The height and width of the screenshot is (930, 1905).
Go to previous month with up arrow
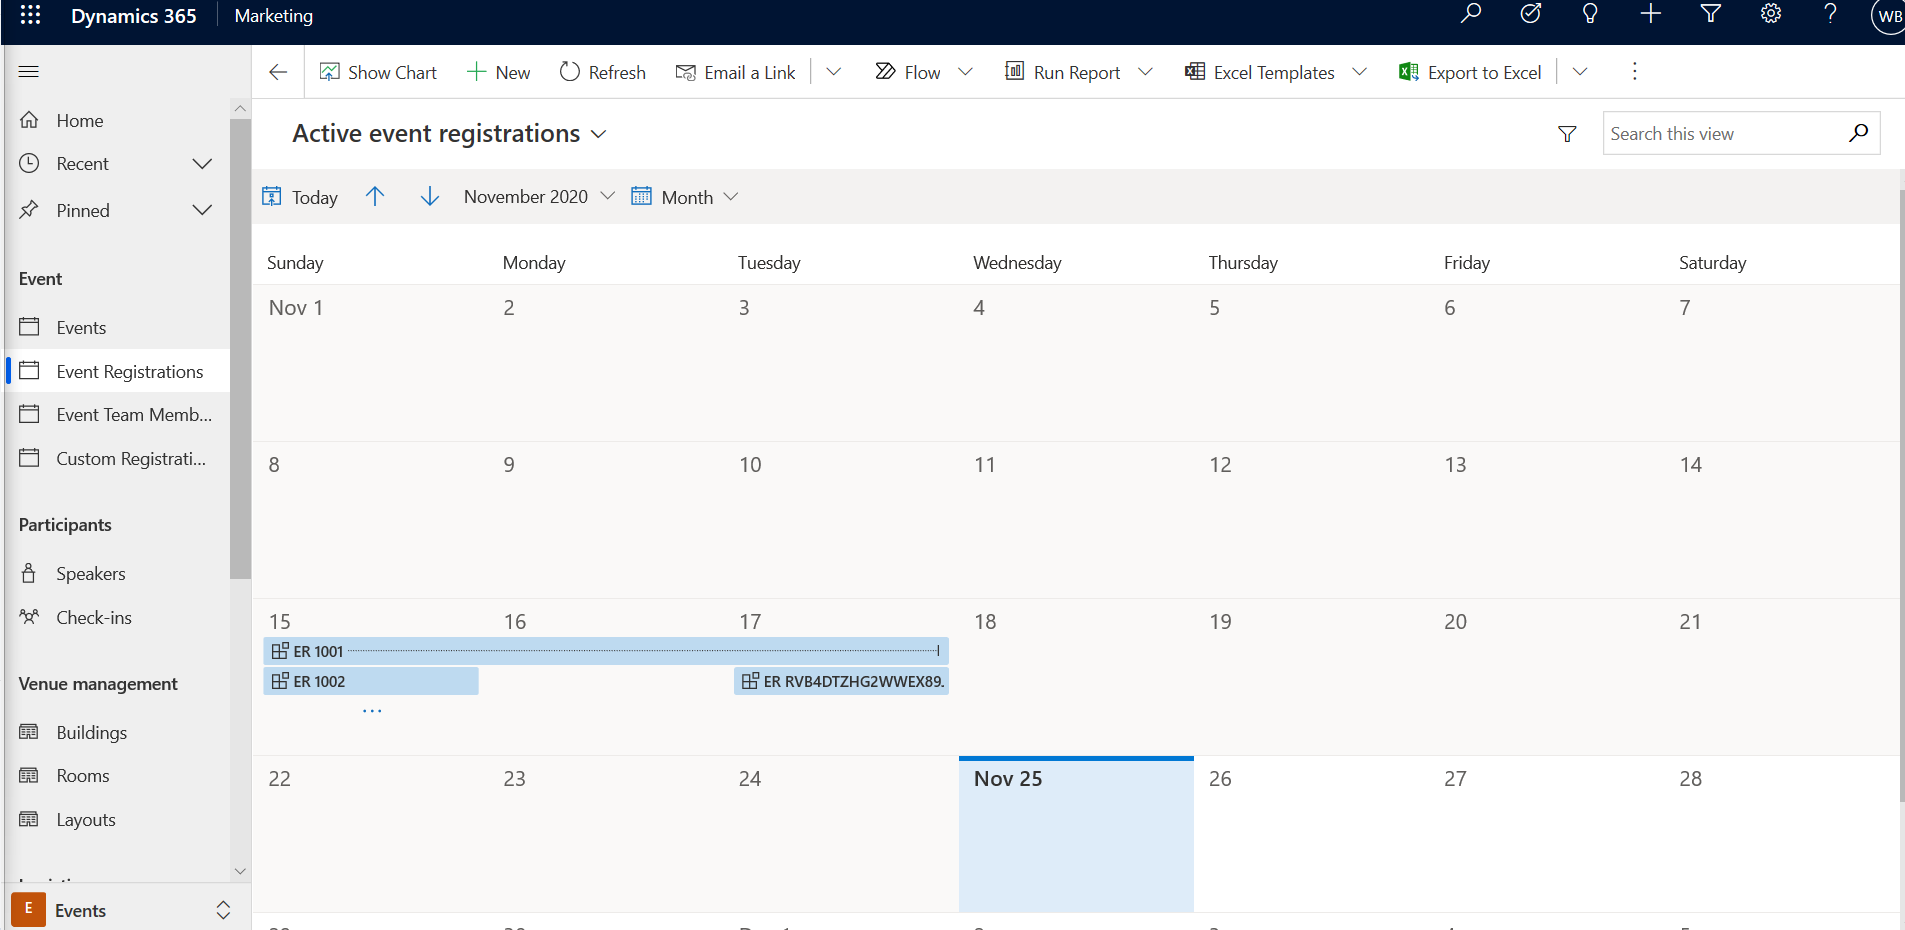click(375, 197)
